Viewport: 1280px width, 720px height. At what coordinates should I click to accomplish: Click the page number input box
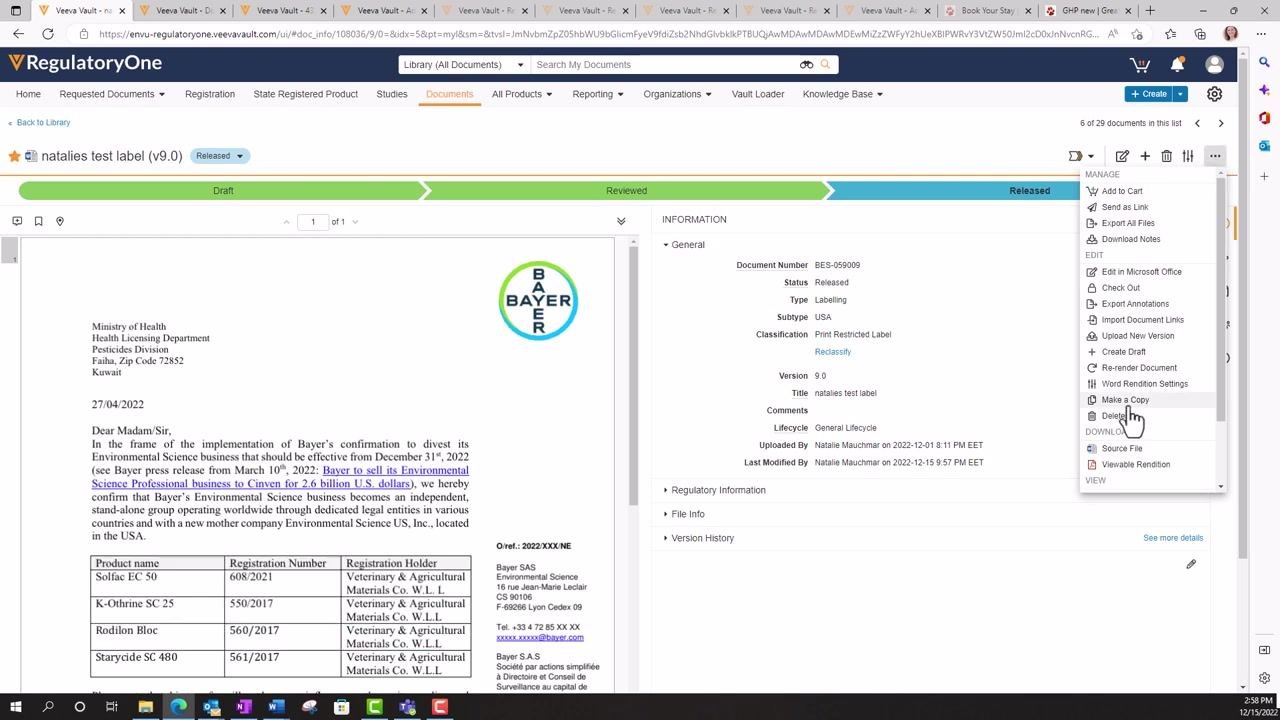313,222
